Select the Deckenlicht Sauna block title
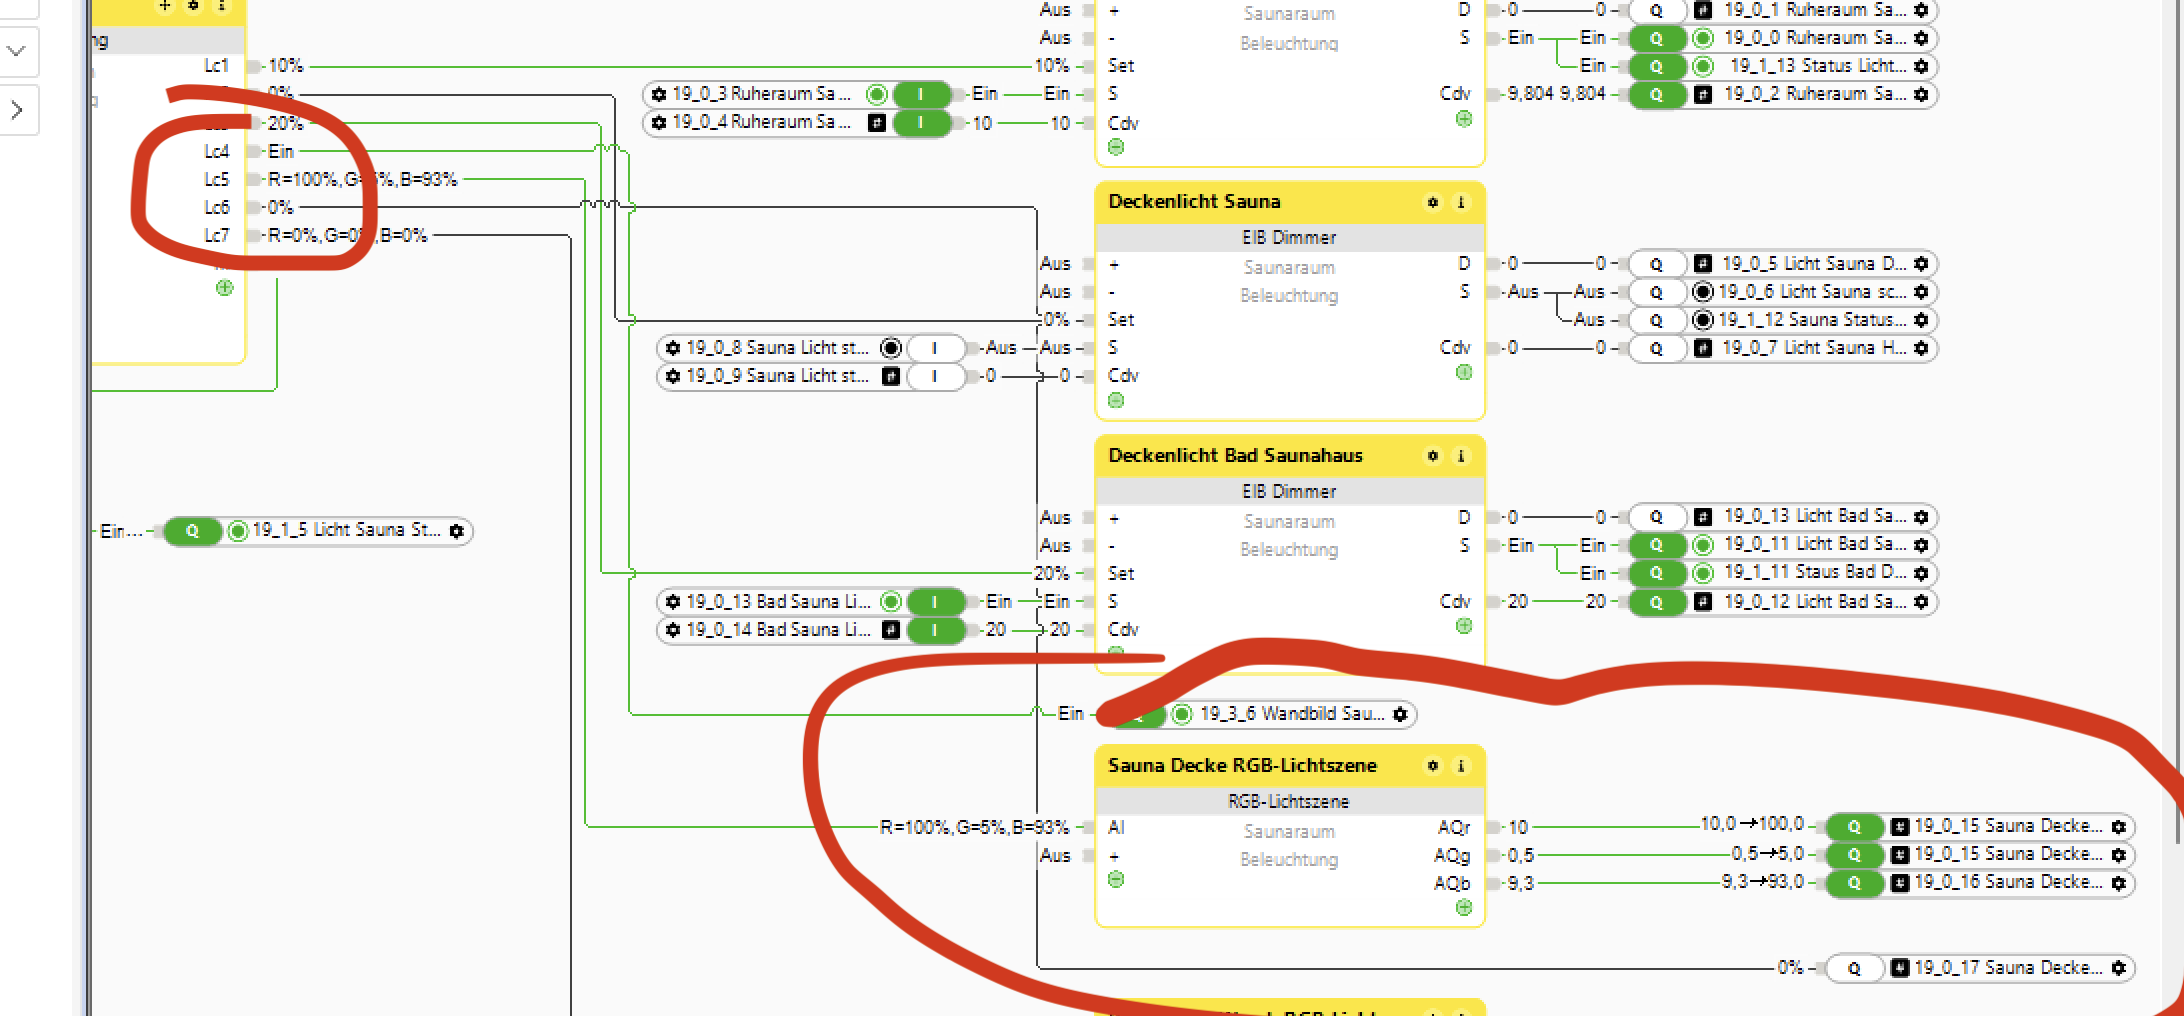The image size is (2184, 1016). [1194, 202]
